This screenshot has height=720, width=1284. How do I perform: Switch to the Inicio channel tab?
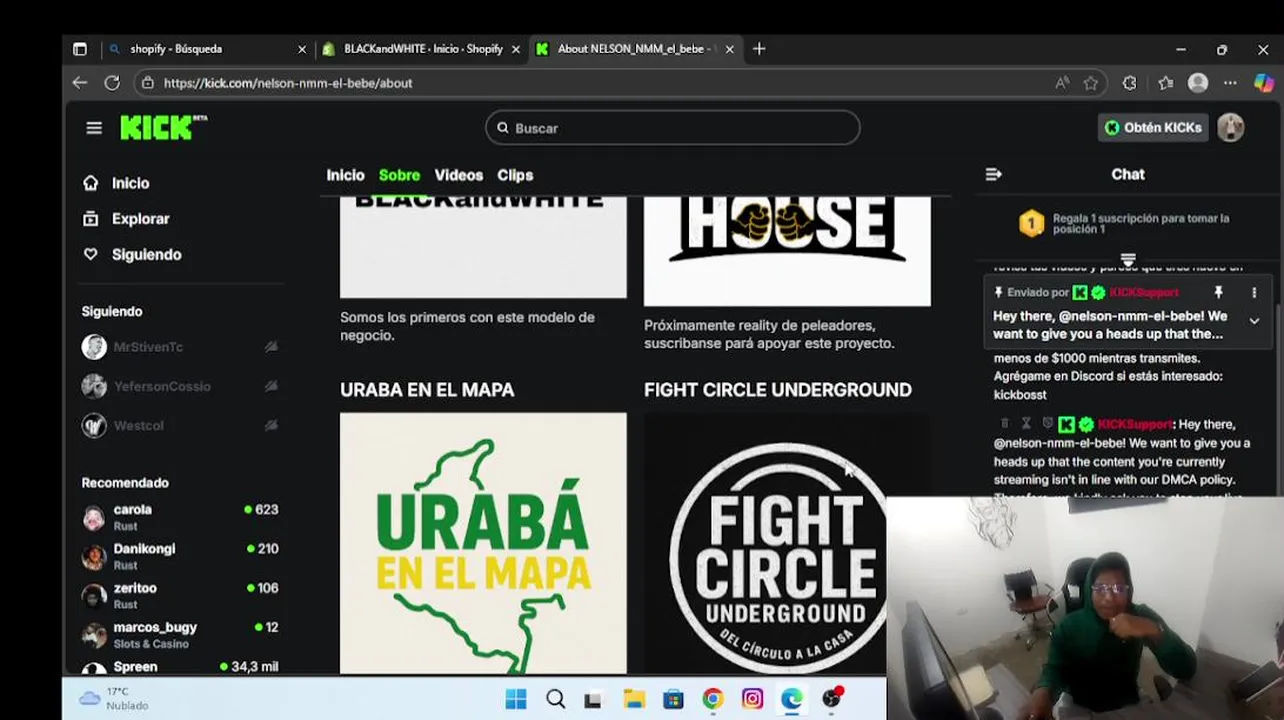coord(345,175)
